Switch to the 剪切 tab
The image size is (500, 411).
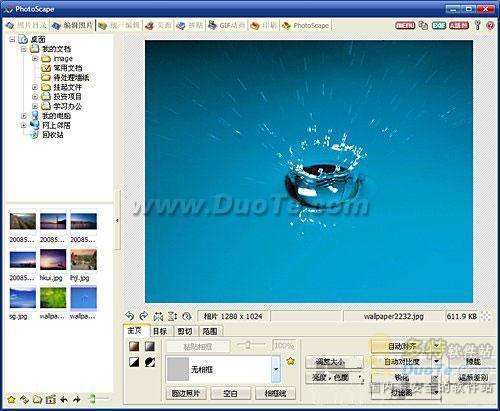(185, 331)
